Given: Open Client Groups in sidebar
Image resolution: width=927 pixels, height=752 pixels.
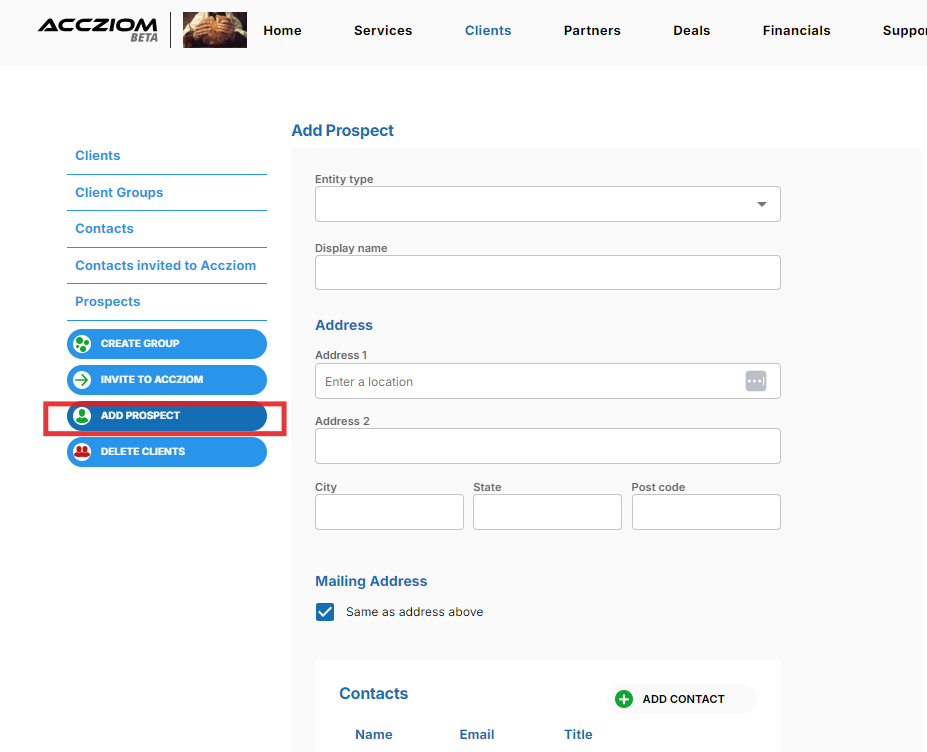Looking at the screenshot, I should click(x=119, y=193).
